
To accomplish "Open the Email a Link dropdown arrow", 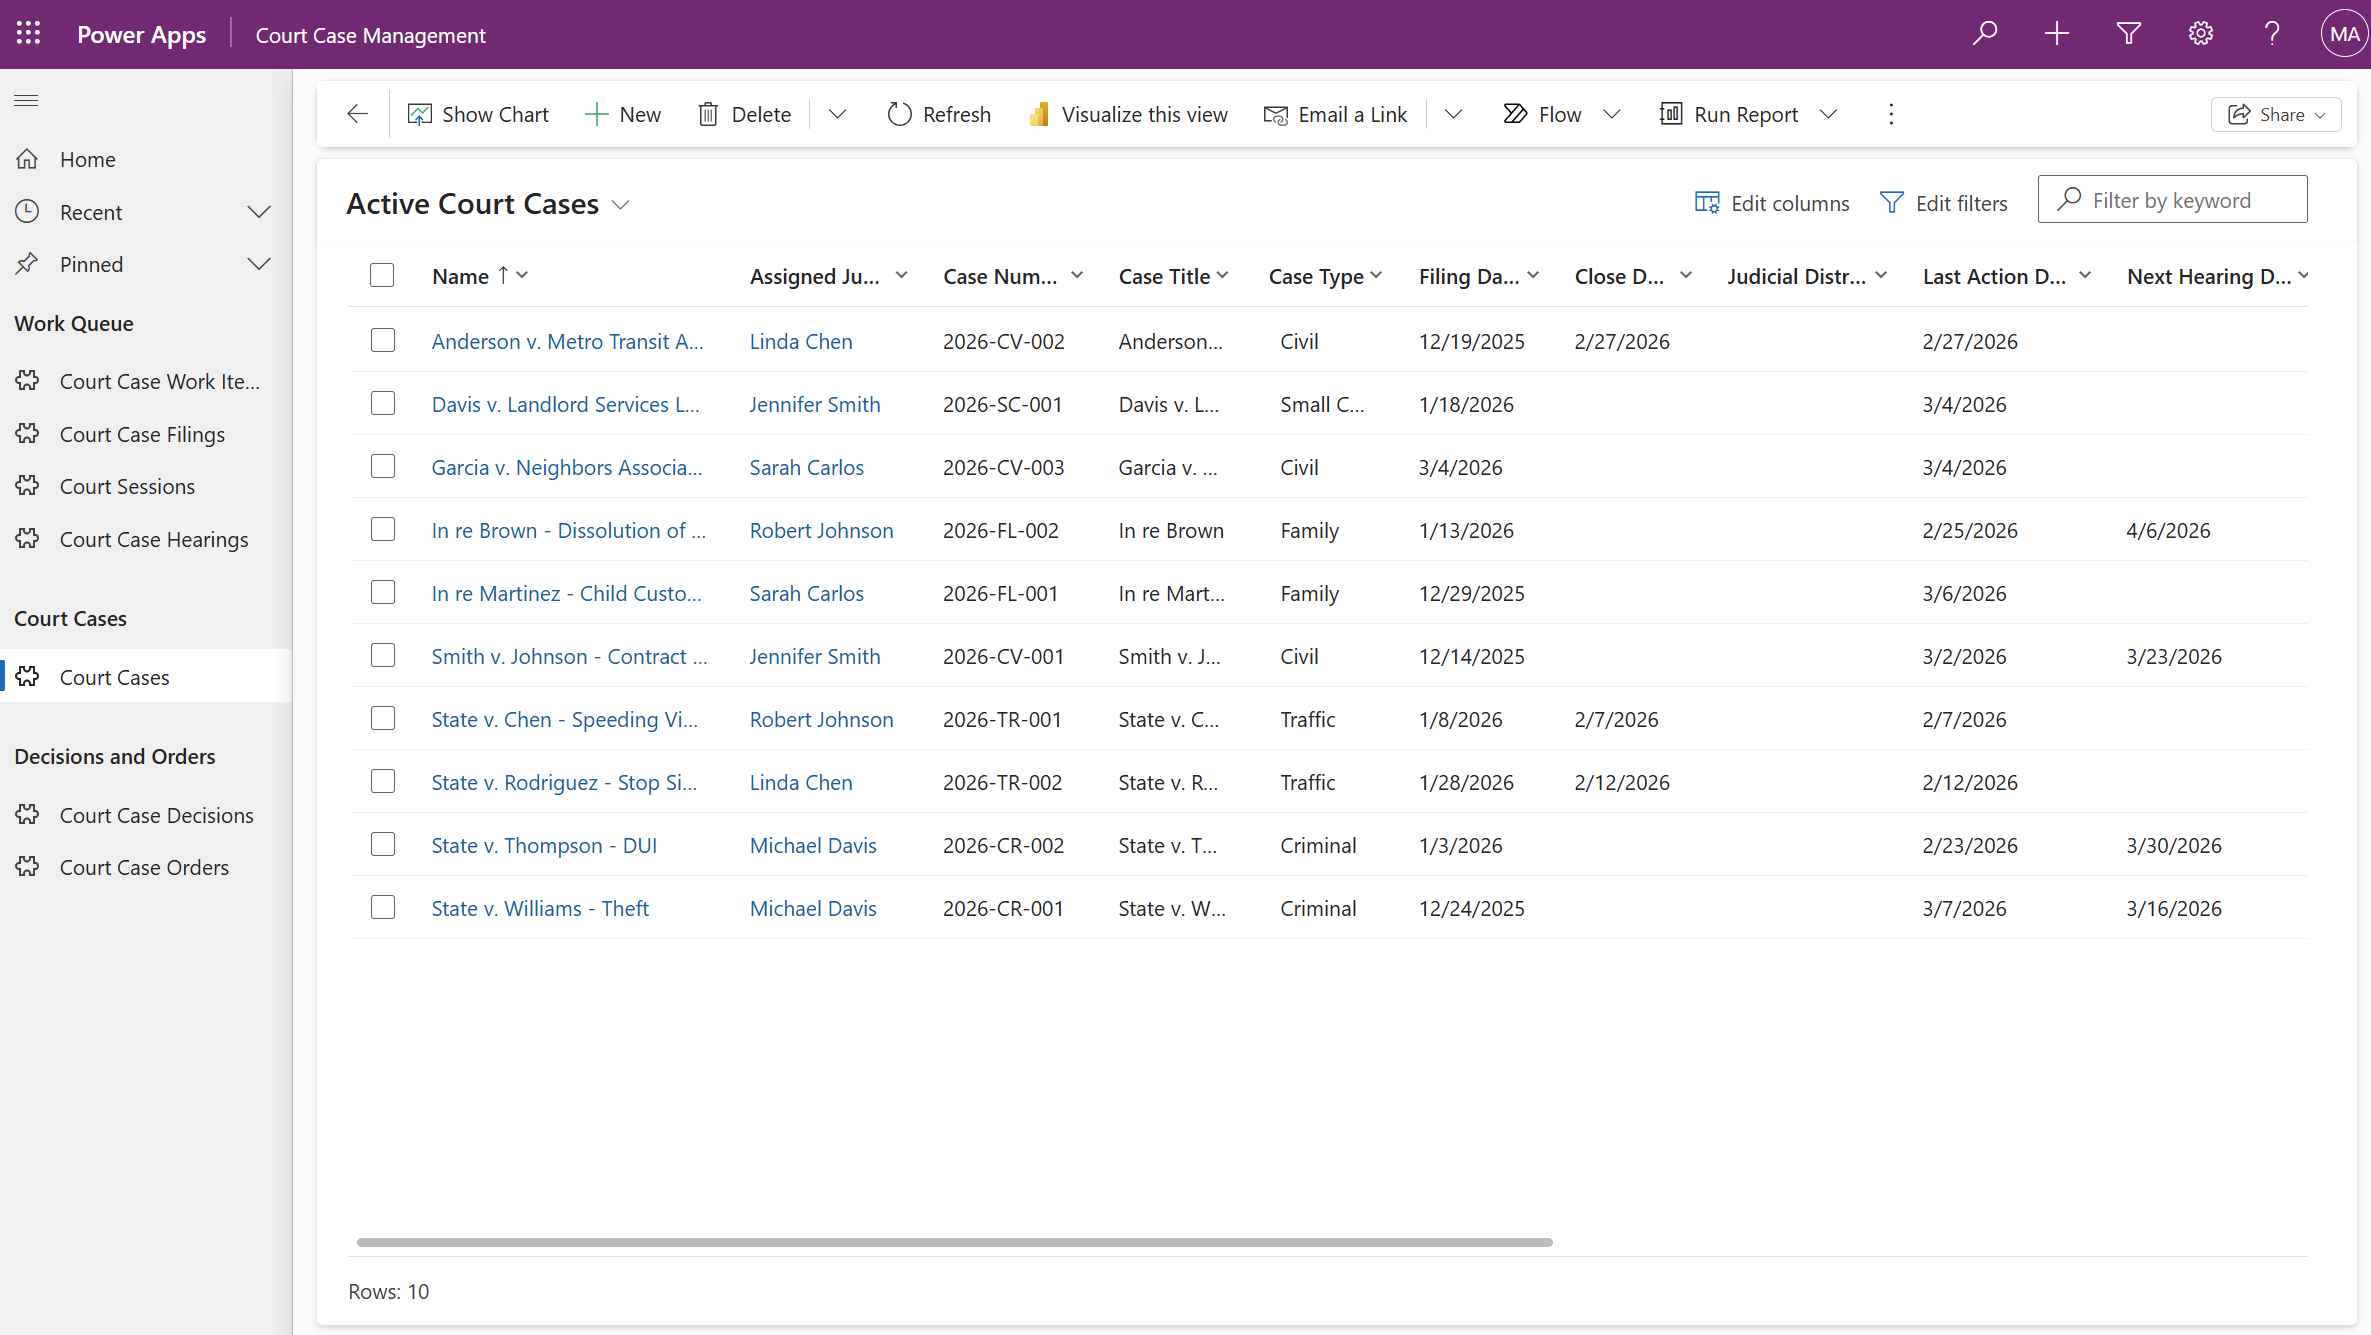I will [1454, 114].
